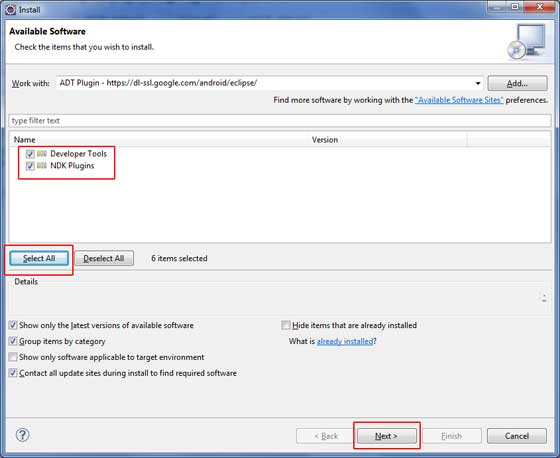Viewport: 560px width, 458px height.
Task: Click the help question mark icon
Action: click(x=22, y=435)
